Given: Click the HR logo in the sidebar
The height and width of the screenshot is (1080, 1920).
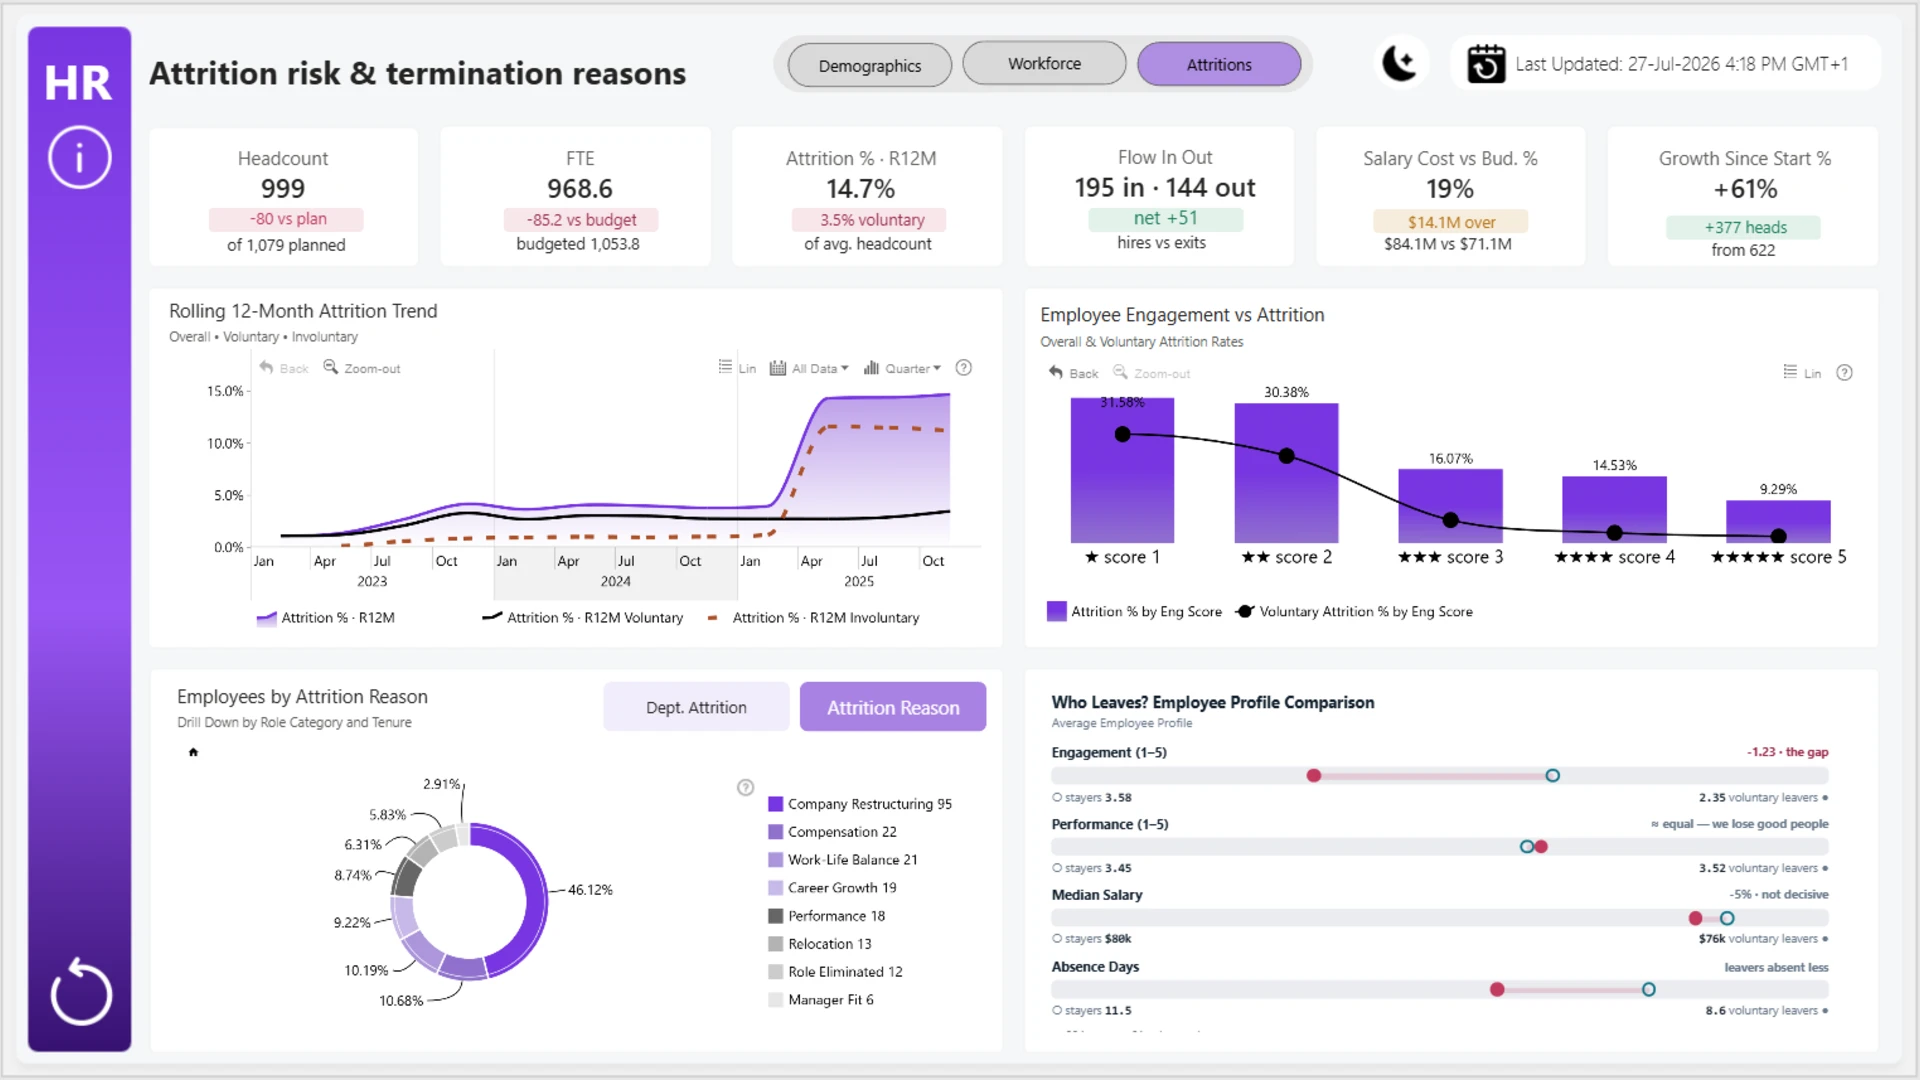Looking at the screenshot, I should coord(78,82).
